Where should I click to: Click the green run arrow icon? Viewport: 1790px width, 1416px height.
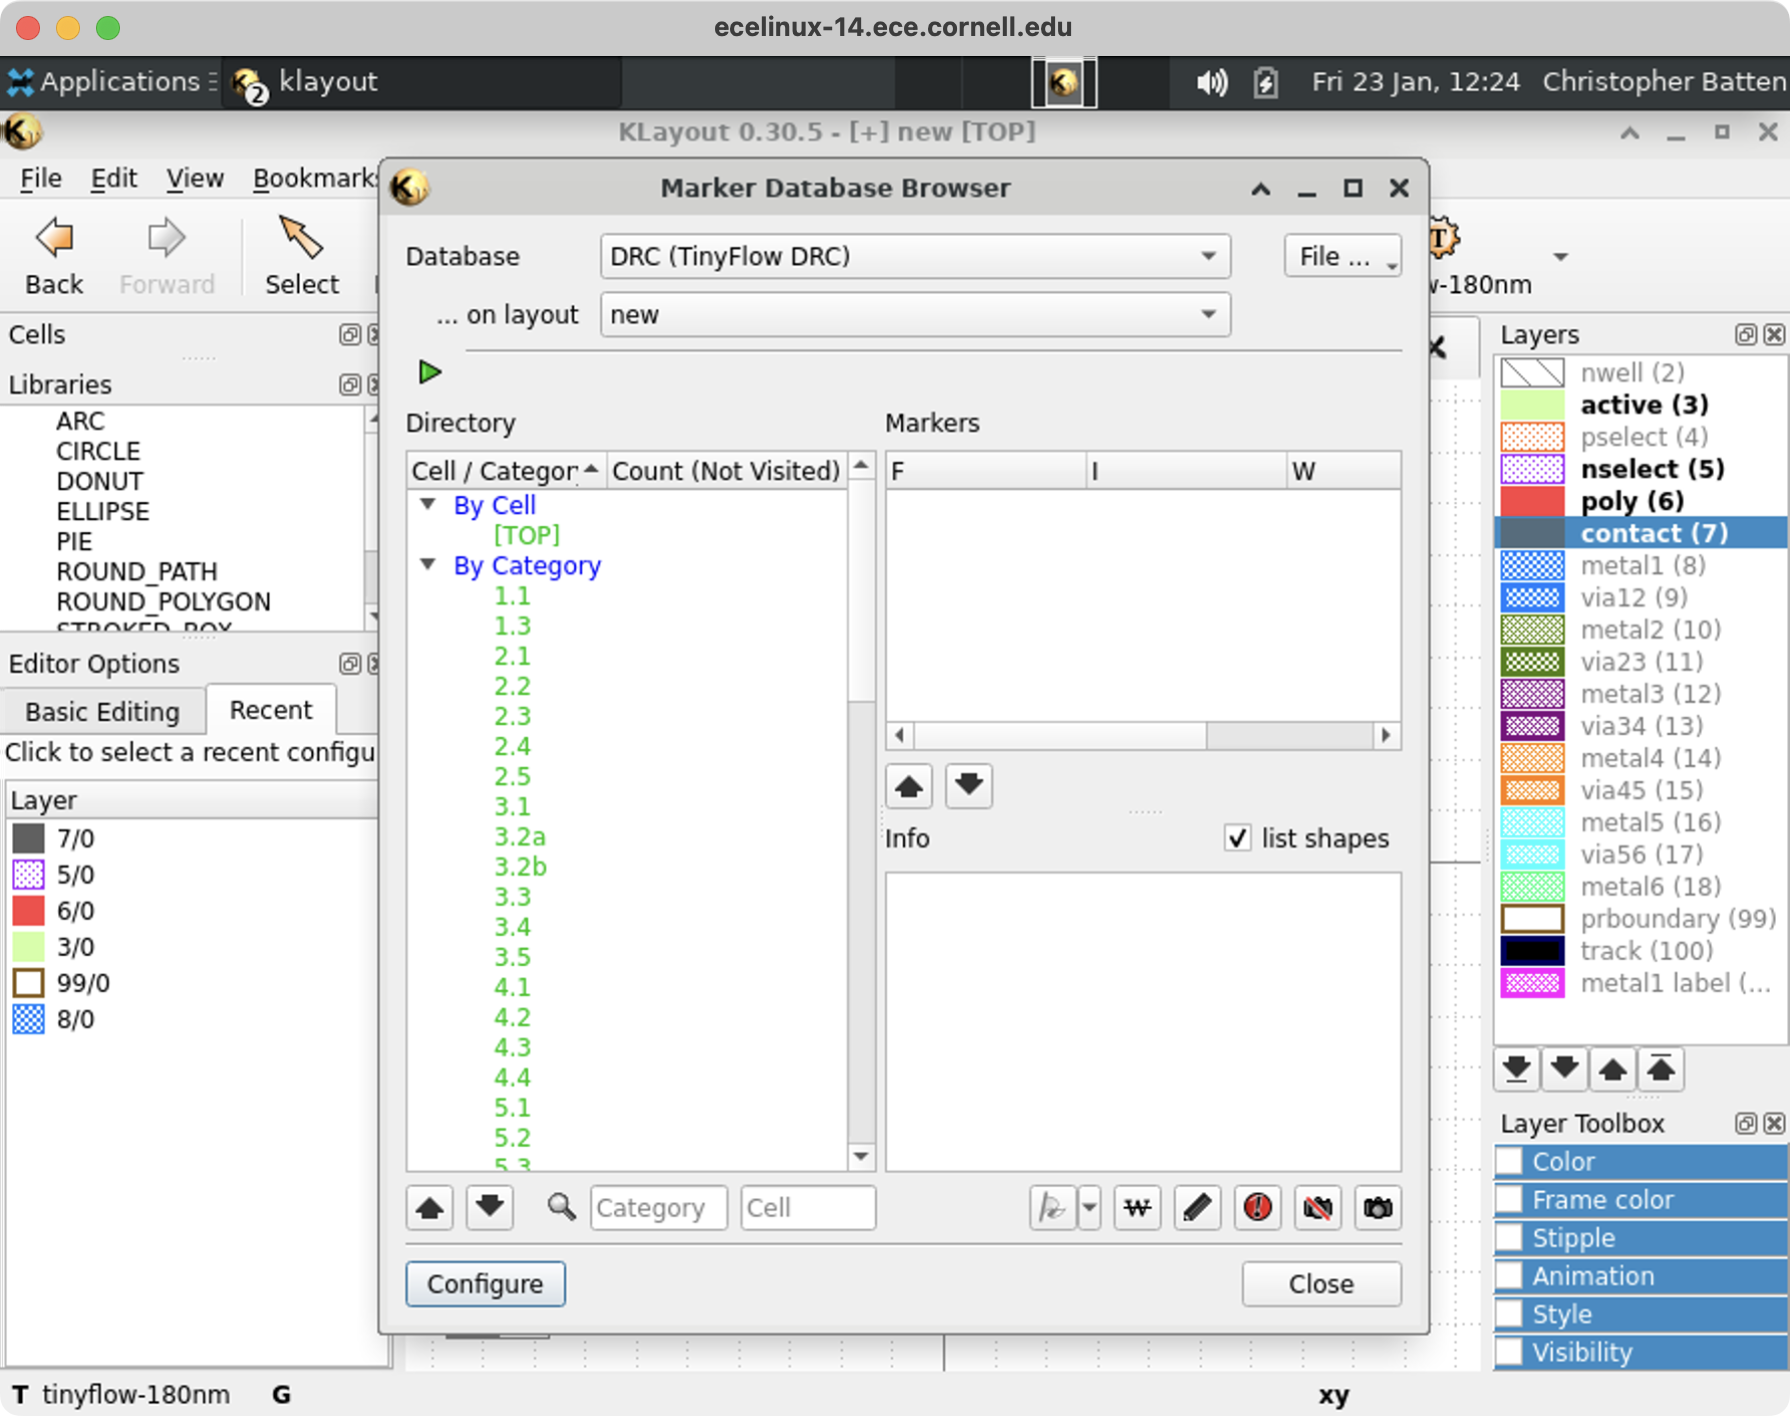[x=430, y=372]
